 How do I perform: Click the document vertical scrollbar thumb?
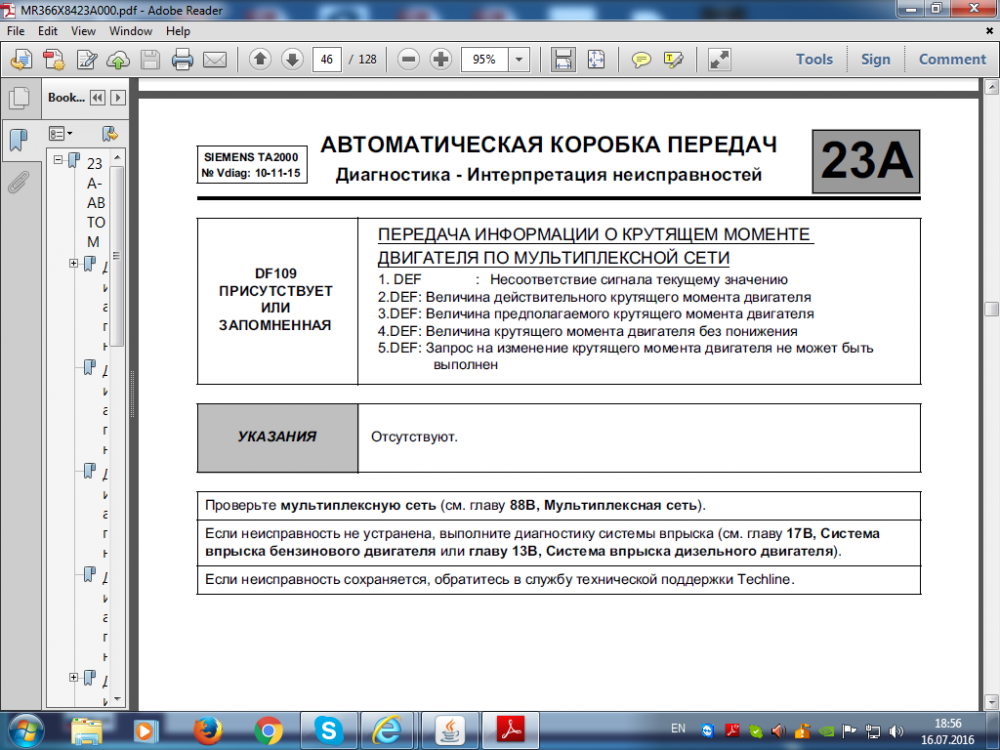[991, 309]
